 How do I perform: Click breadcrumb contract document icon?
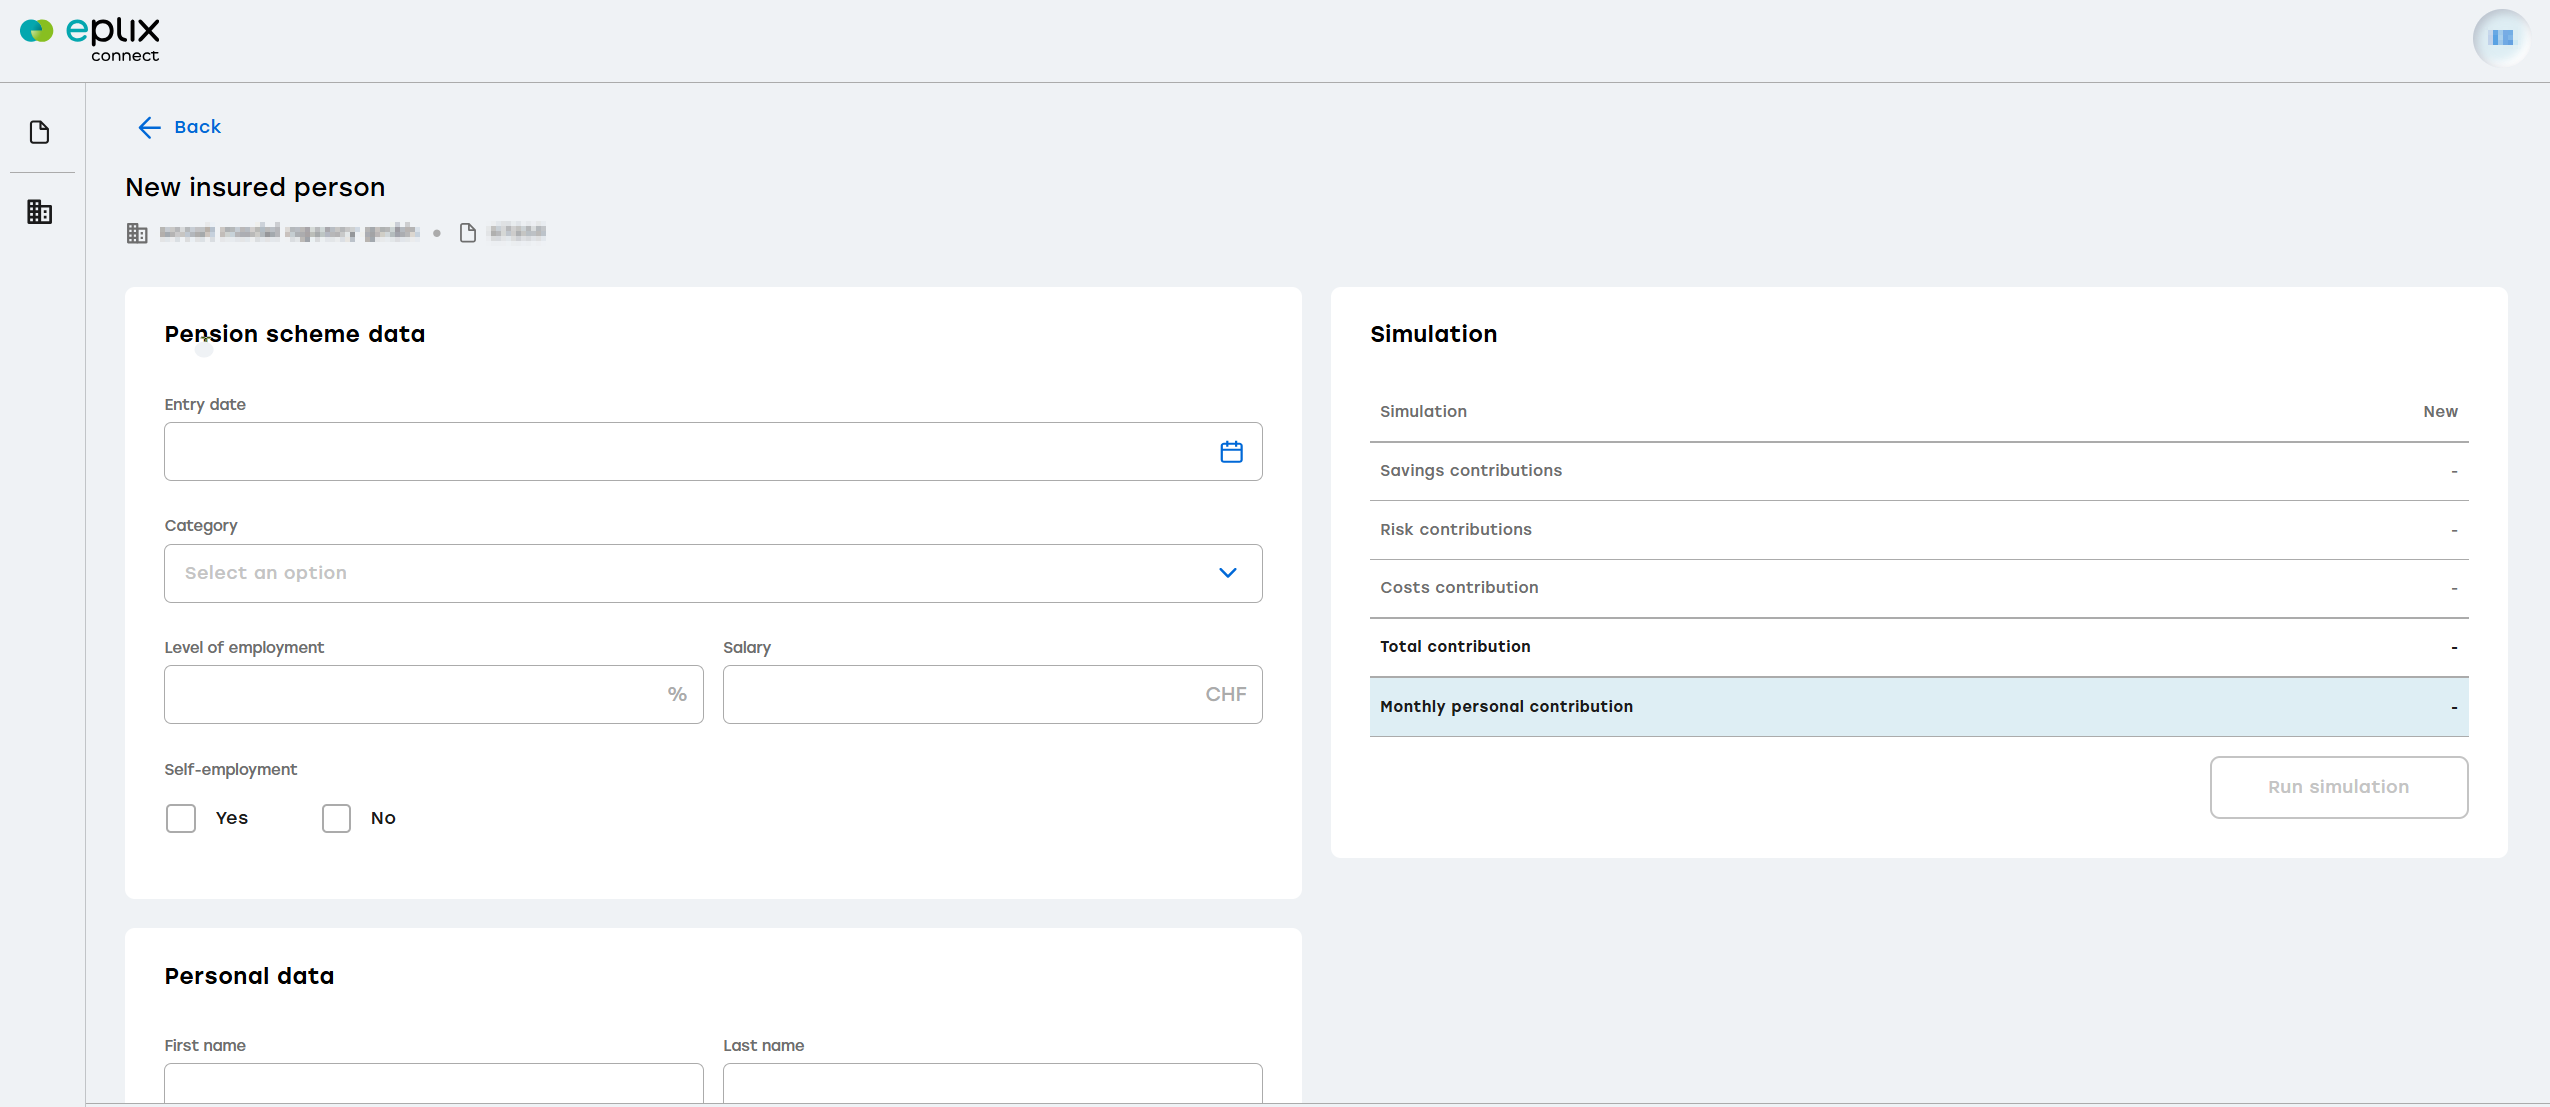click(x=467, y=233)
